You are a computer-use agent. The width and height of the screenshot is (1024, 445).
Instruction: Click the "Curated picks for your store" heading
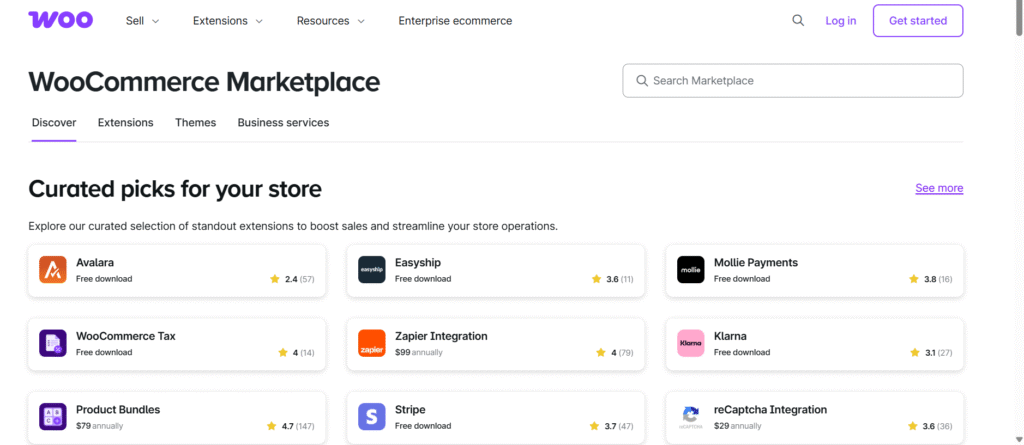175,190
